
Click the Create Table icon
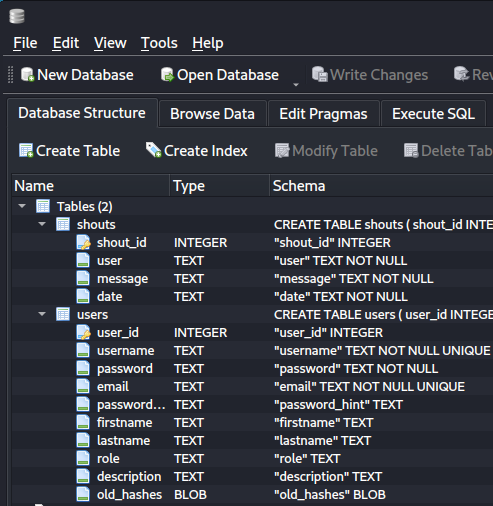pyautogui.click(x=26, y=150)
